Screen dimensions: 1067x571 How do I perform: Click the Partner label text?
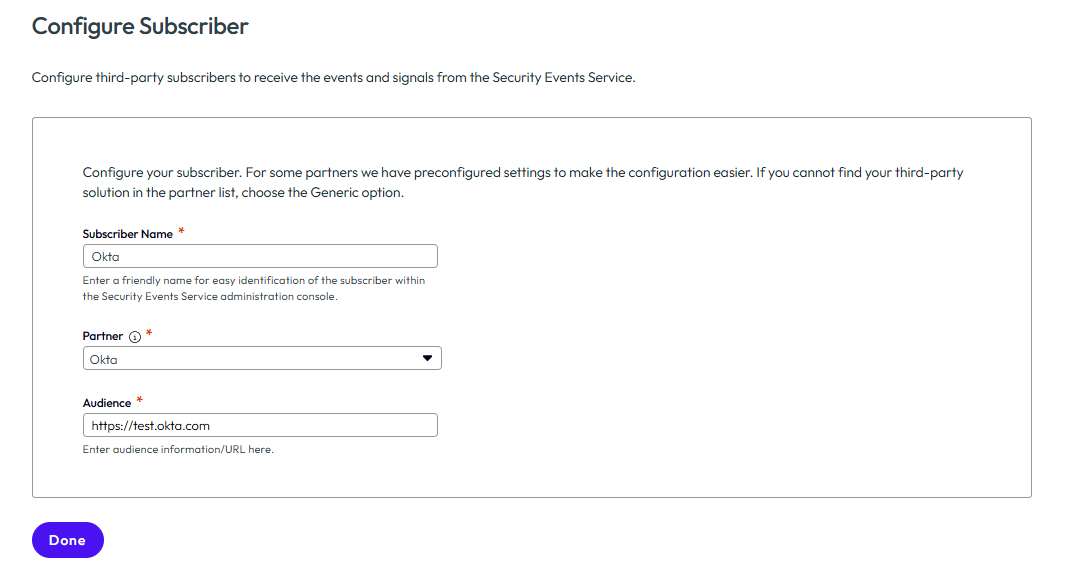coord(103,336)
